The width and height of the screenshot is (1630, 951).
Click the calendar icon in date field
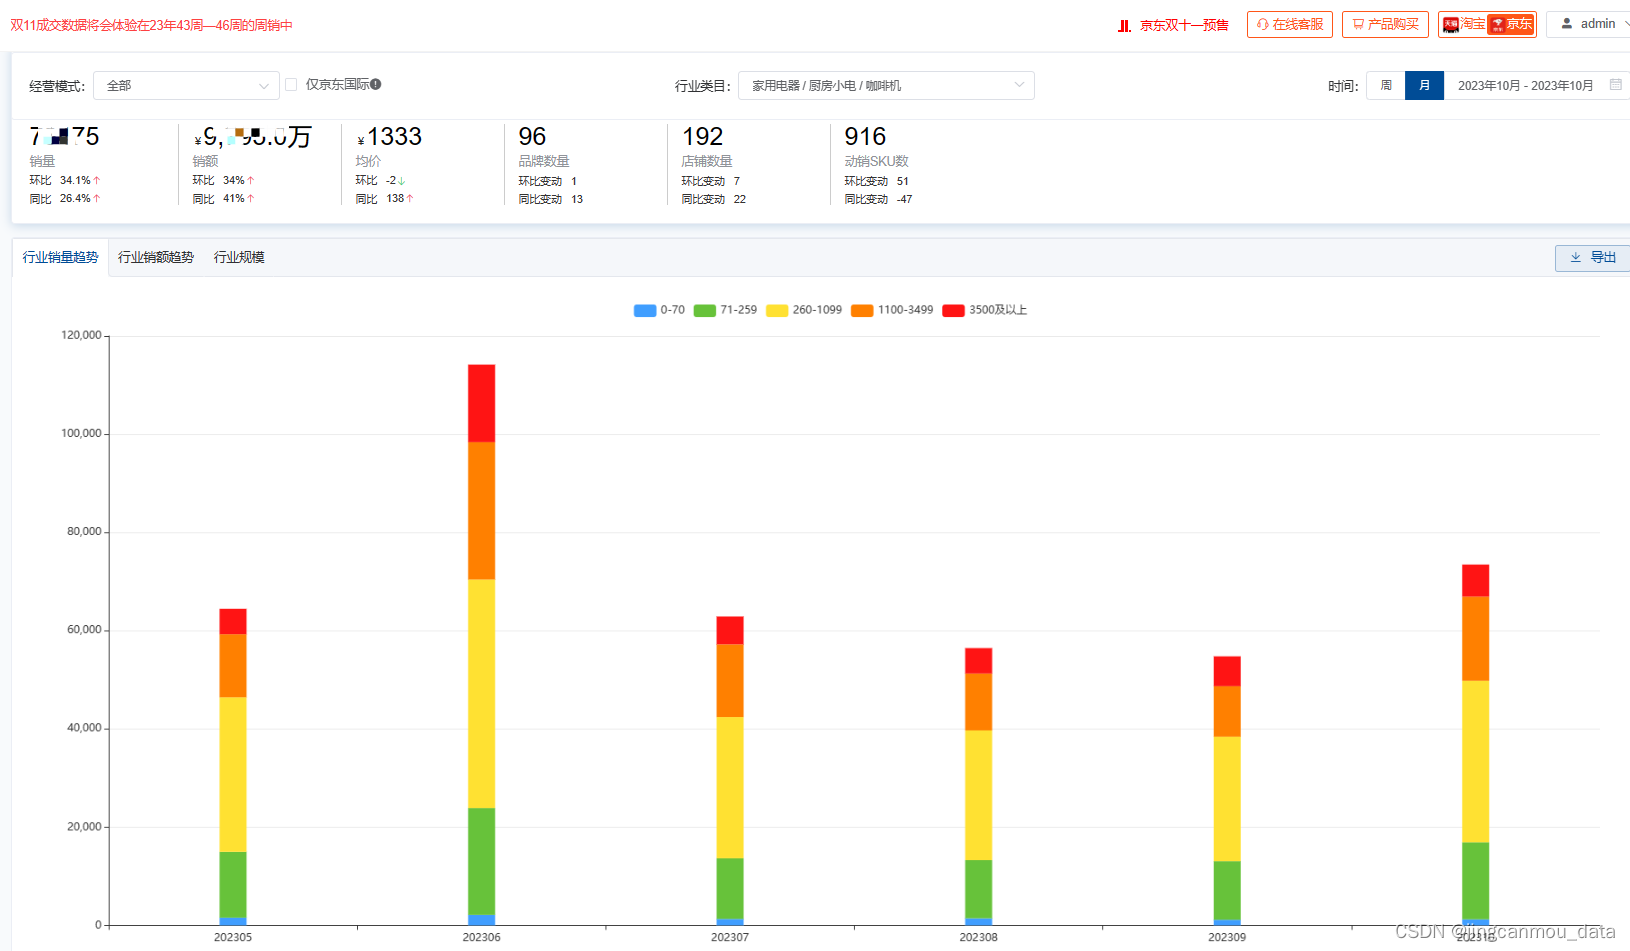tap(1615, 85)
